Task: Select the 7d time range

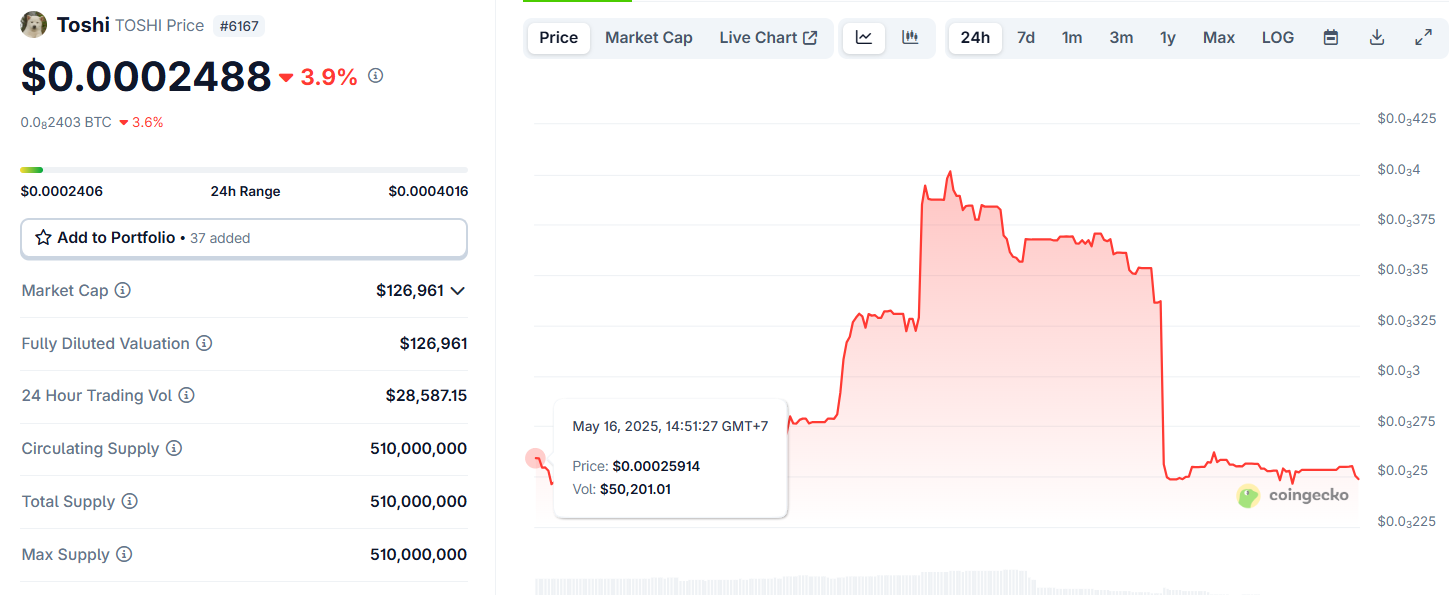Action: (x=1026, y=38)
